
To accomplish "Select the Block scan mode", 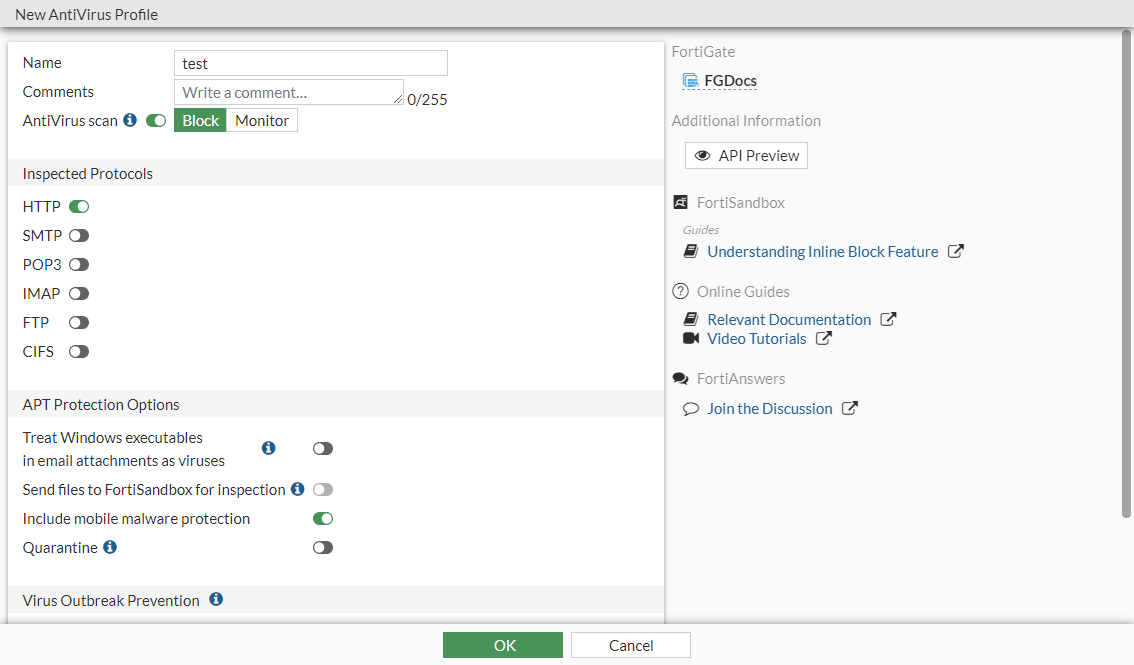I will tap(200, 120).
